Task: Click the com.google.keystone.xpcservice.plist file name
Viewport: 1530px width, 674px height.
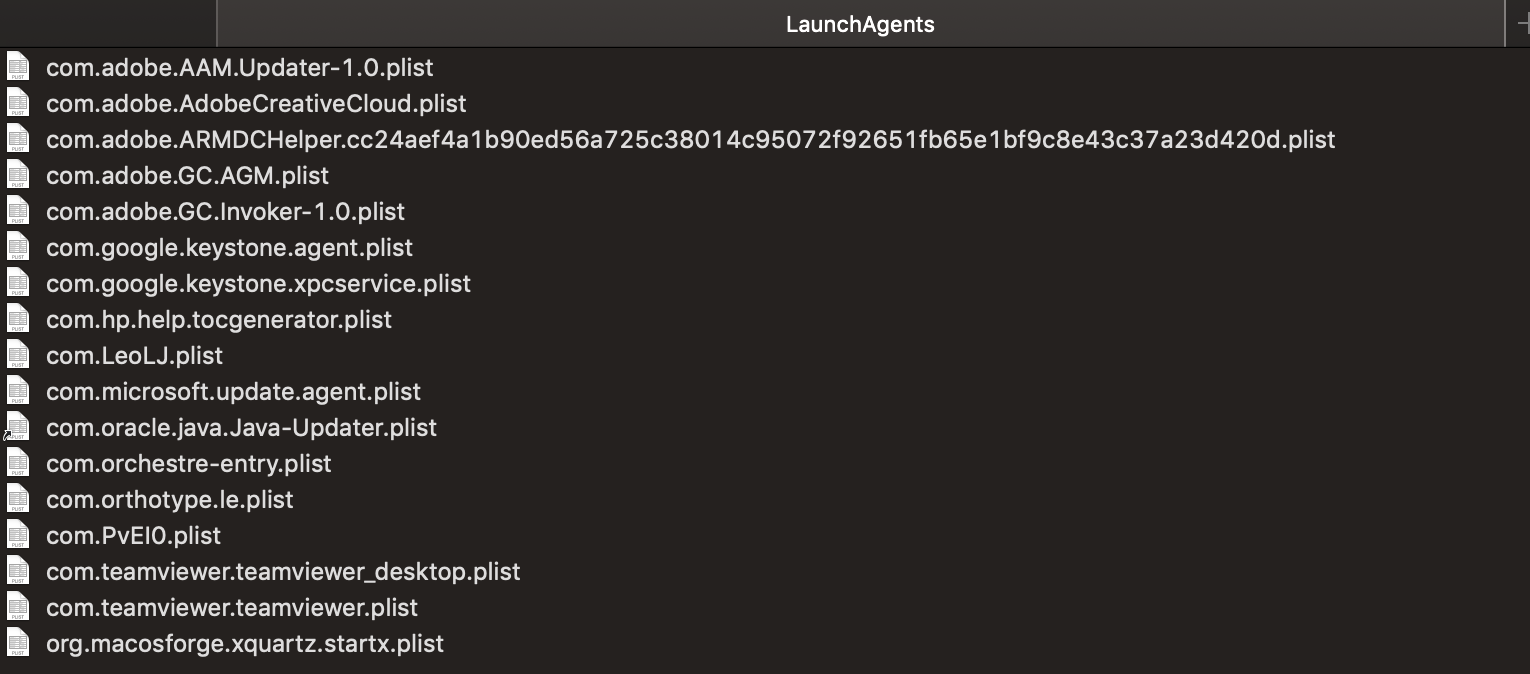Action: point(258,284)
